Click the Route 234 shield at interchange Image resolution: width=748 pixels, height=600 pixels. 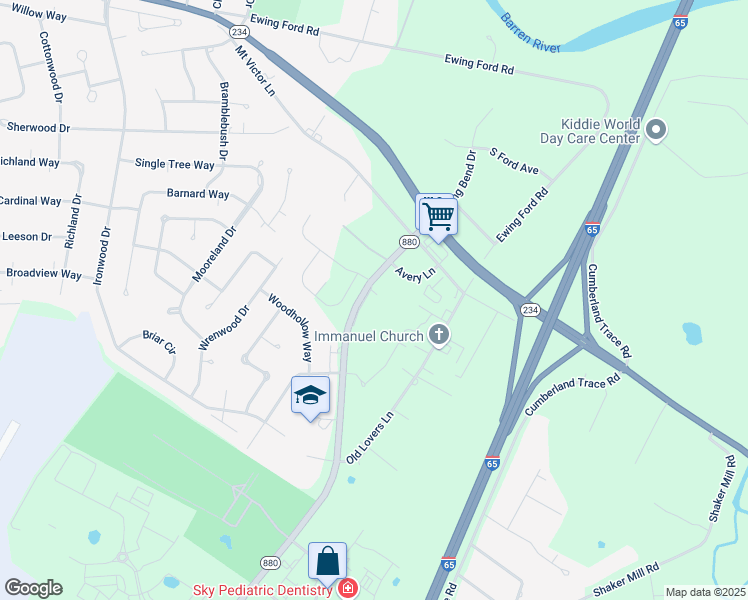click(530, 310)
